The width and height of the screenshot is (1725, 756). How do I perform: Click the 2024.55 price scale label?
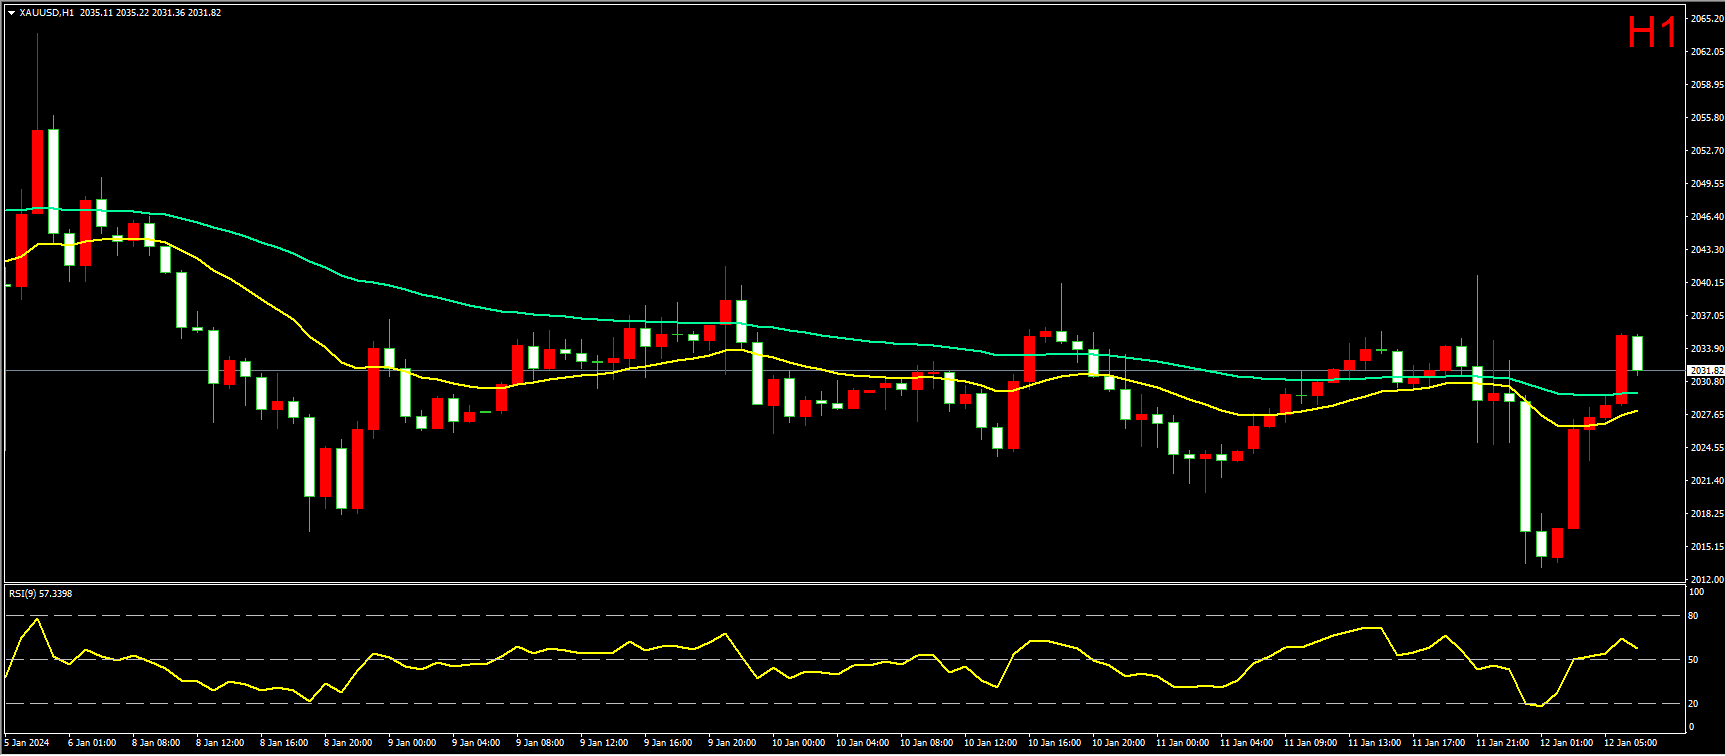point(1707,448)
